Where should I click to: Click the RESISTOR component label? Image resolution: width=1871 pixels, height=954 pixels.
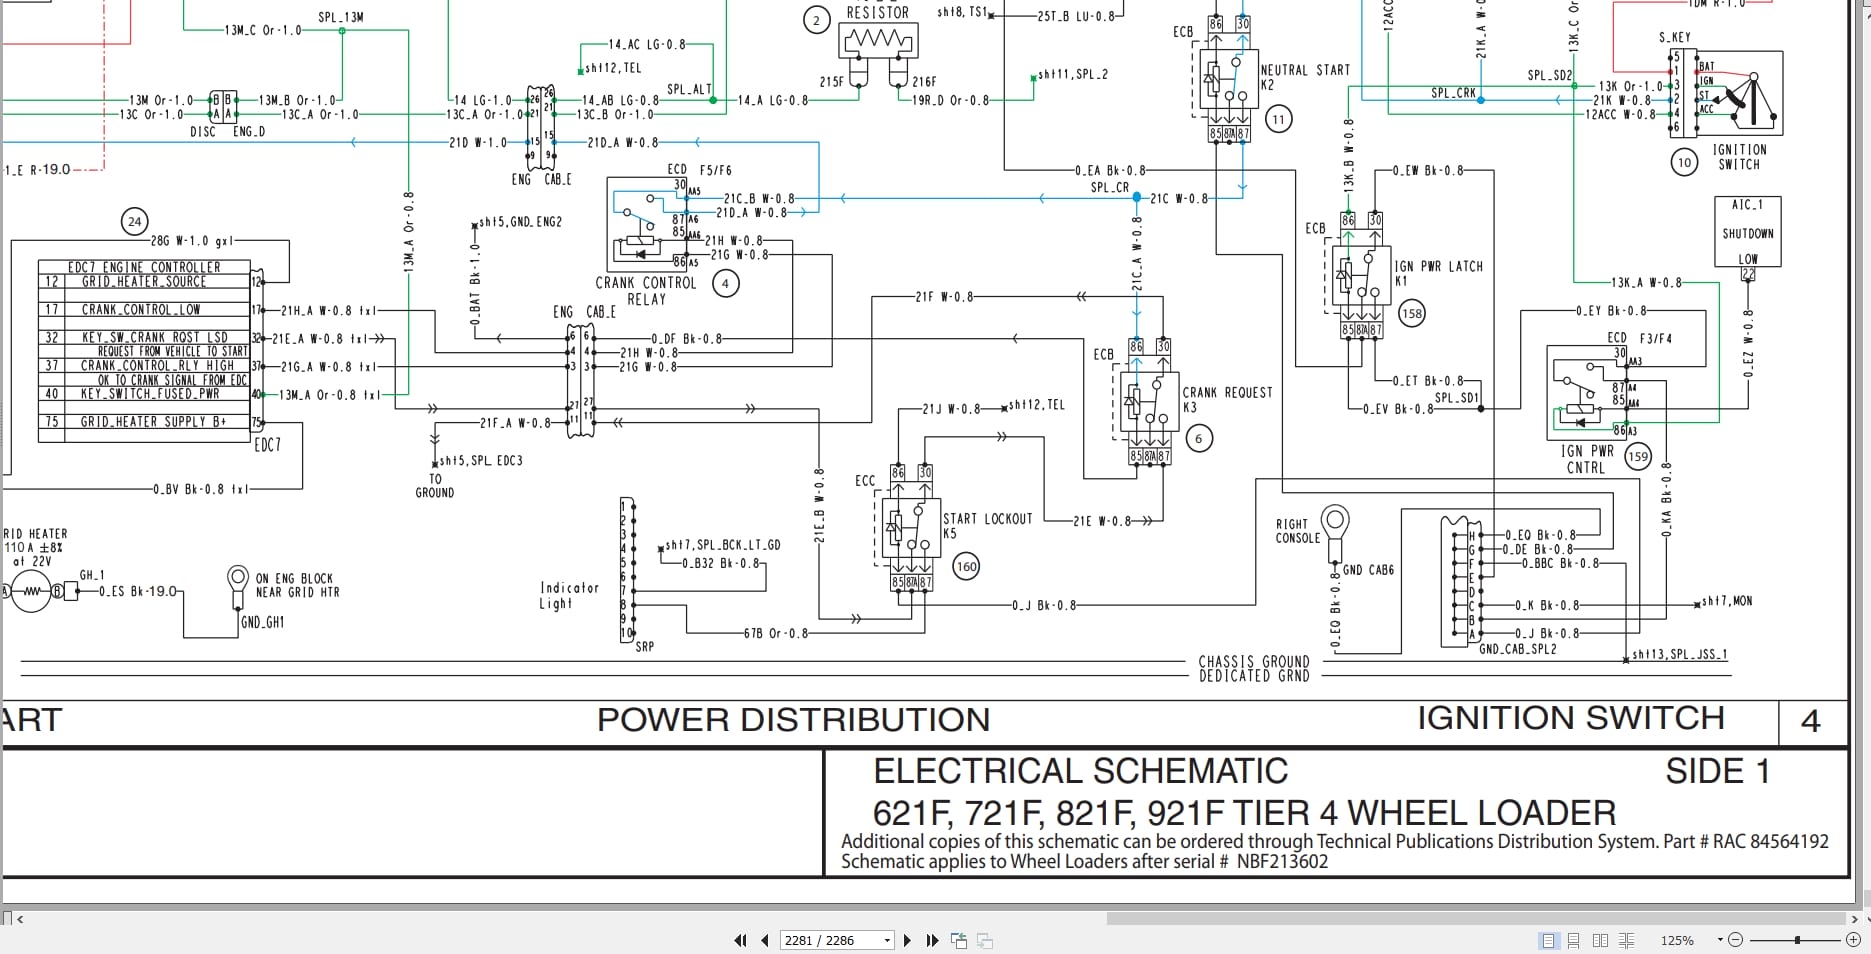tap(878, 13)
